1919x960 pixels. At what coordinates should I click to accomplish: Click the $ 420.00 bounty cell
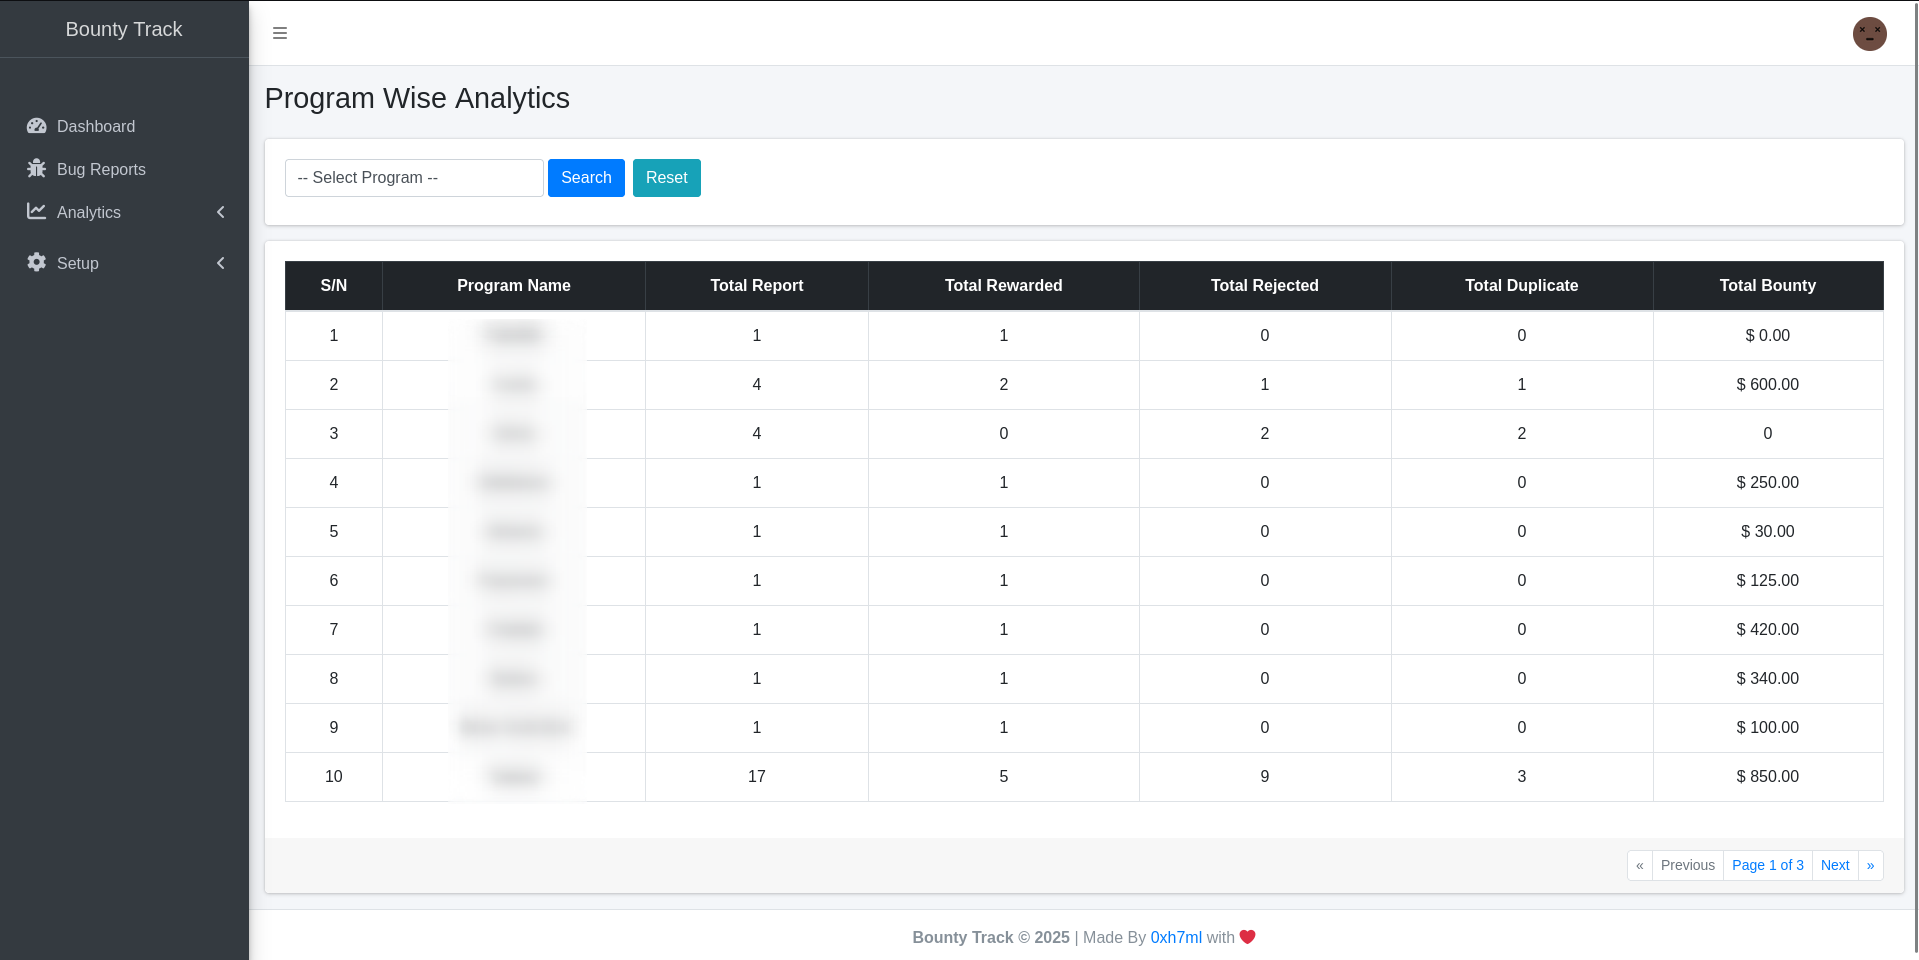pos(1768,630)
